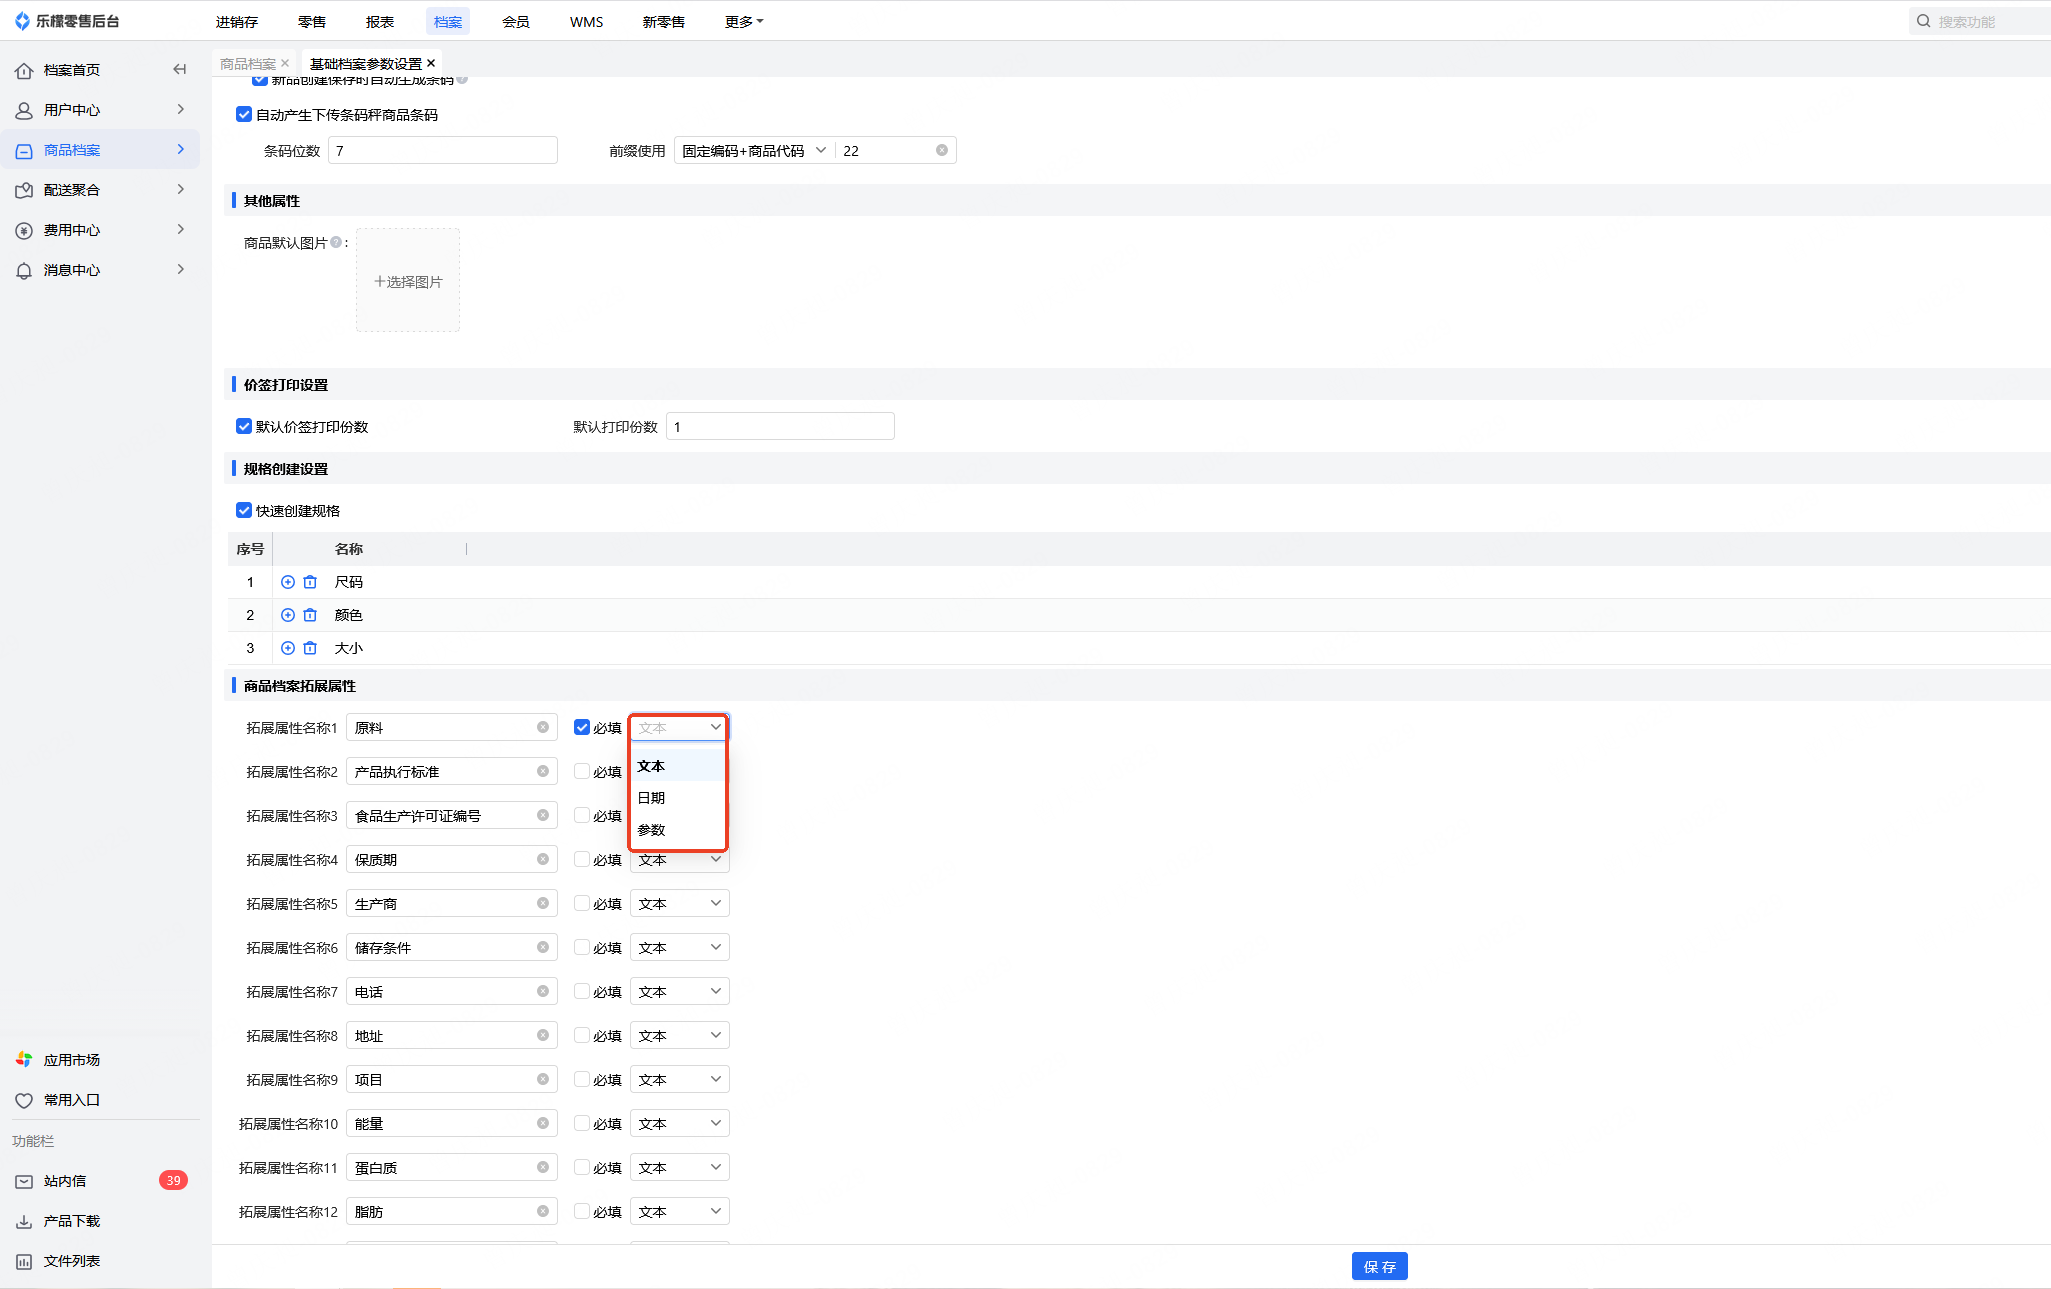
Task: Clear the prefix value 22 field
Action: [x=941, y=151]
